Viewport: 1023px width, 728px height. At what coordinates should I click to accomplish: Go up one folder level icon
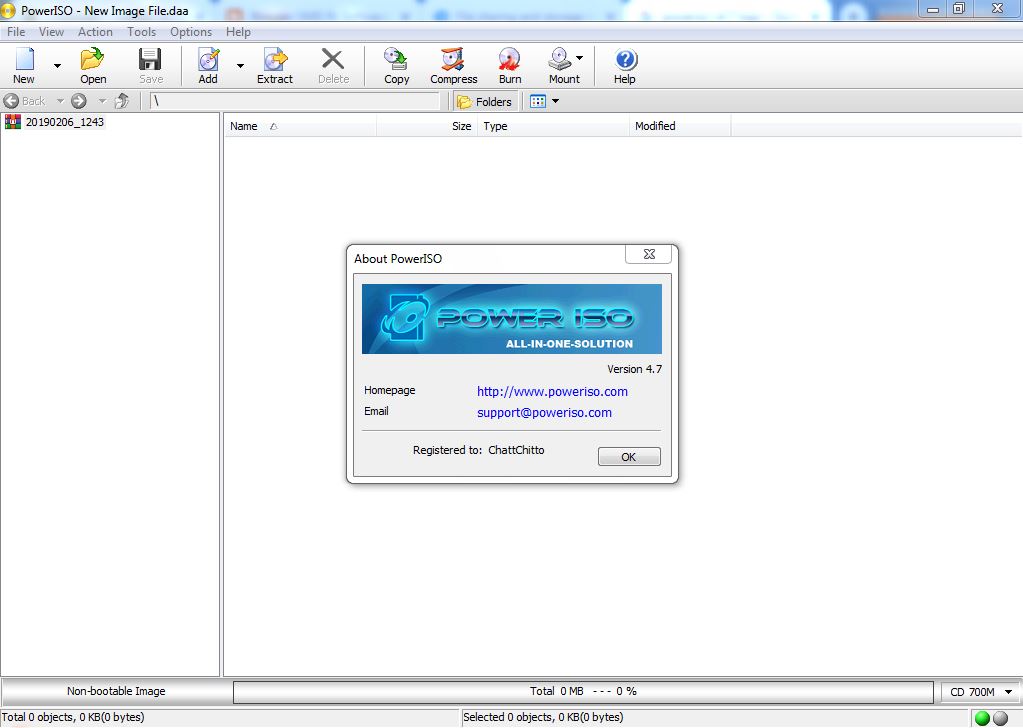(121, 101)
